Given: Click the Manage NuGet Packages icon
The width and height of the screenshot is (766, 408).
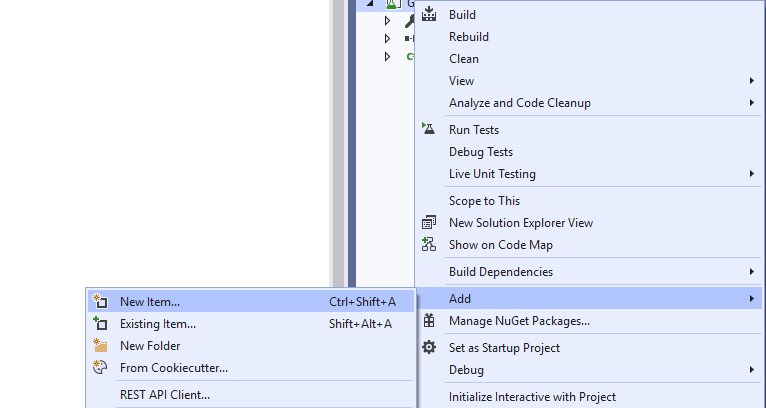Looking at the screenshot, I should (x=429, y=321).
